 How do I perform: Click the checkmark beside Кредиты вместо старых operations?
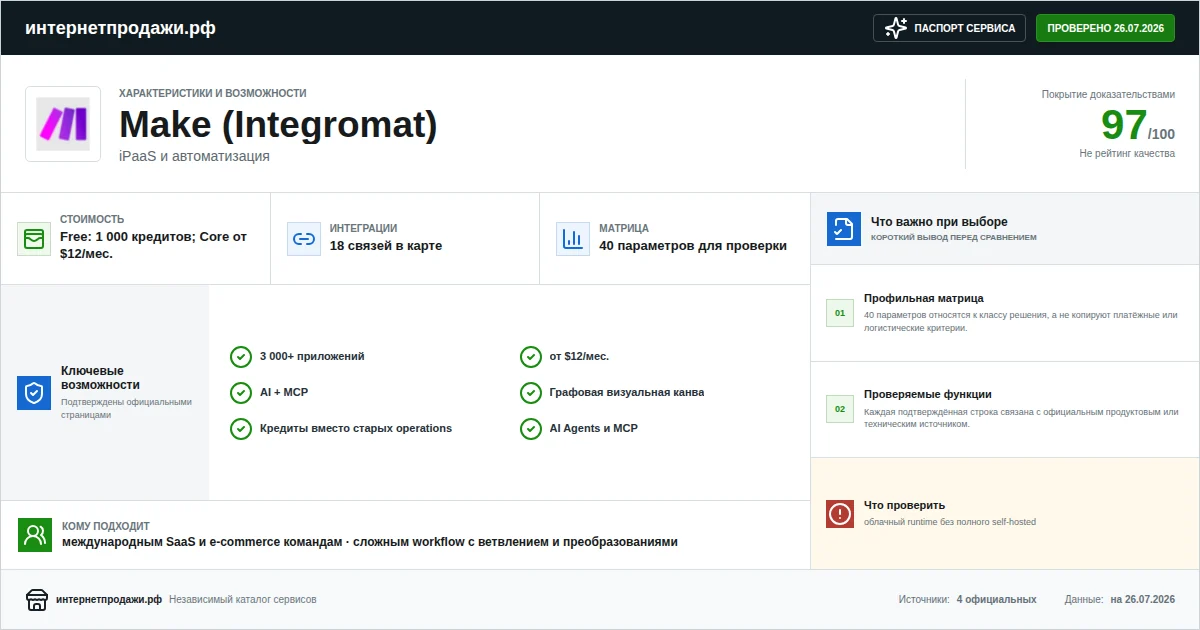pos(241,429)
